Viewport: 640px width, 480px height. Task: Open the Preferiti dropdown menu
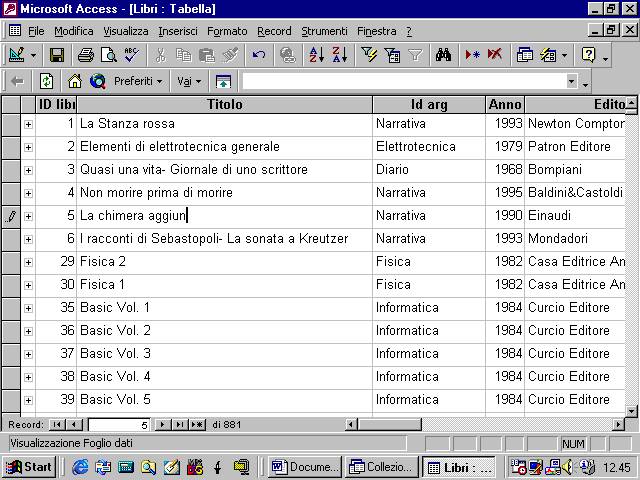138,81
